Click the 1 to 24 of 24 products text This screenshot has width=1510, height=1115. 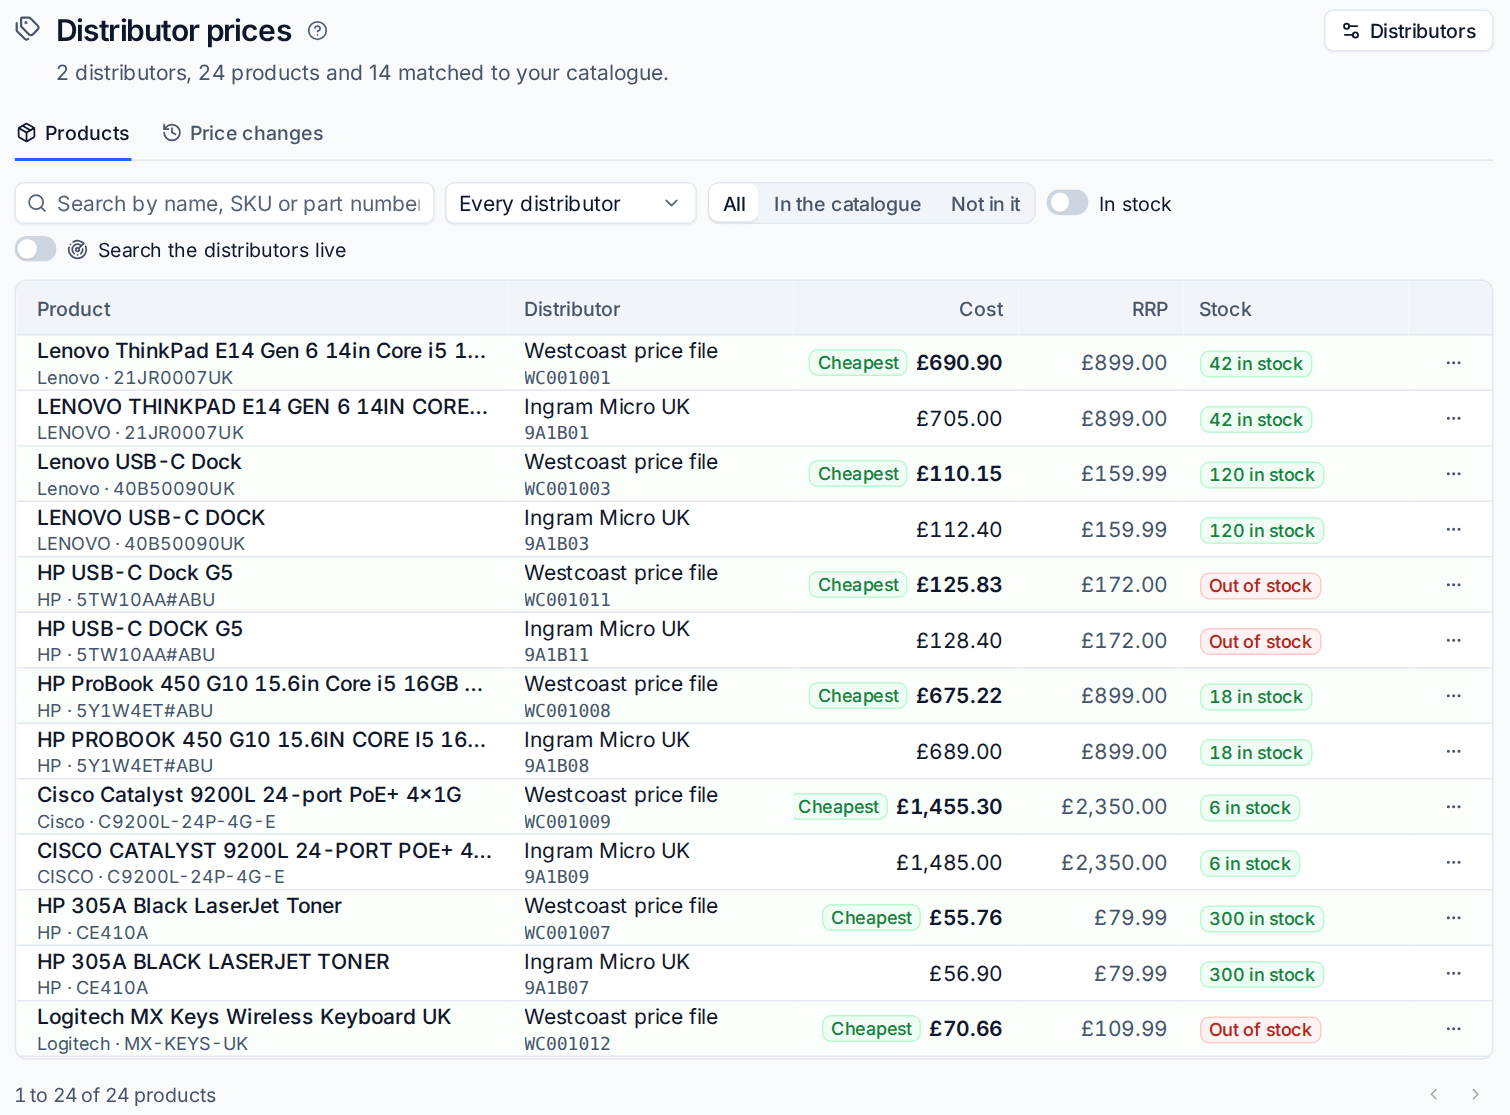click(x=115, y=1095)
